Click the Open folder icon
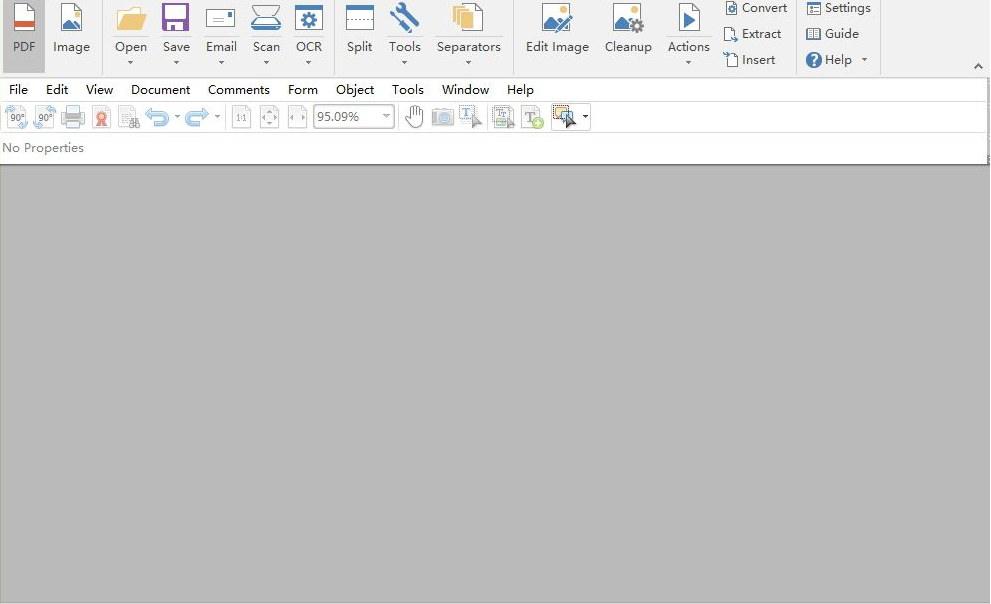 pyautogui.click(x=131, y=18)
